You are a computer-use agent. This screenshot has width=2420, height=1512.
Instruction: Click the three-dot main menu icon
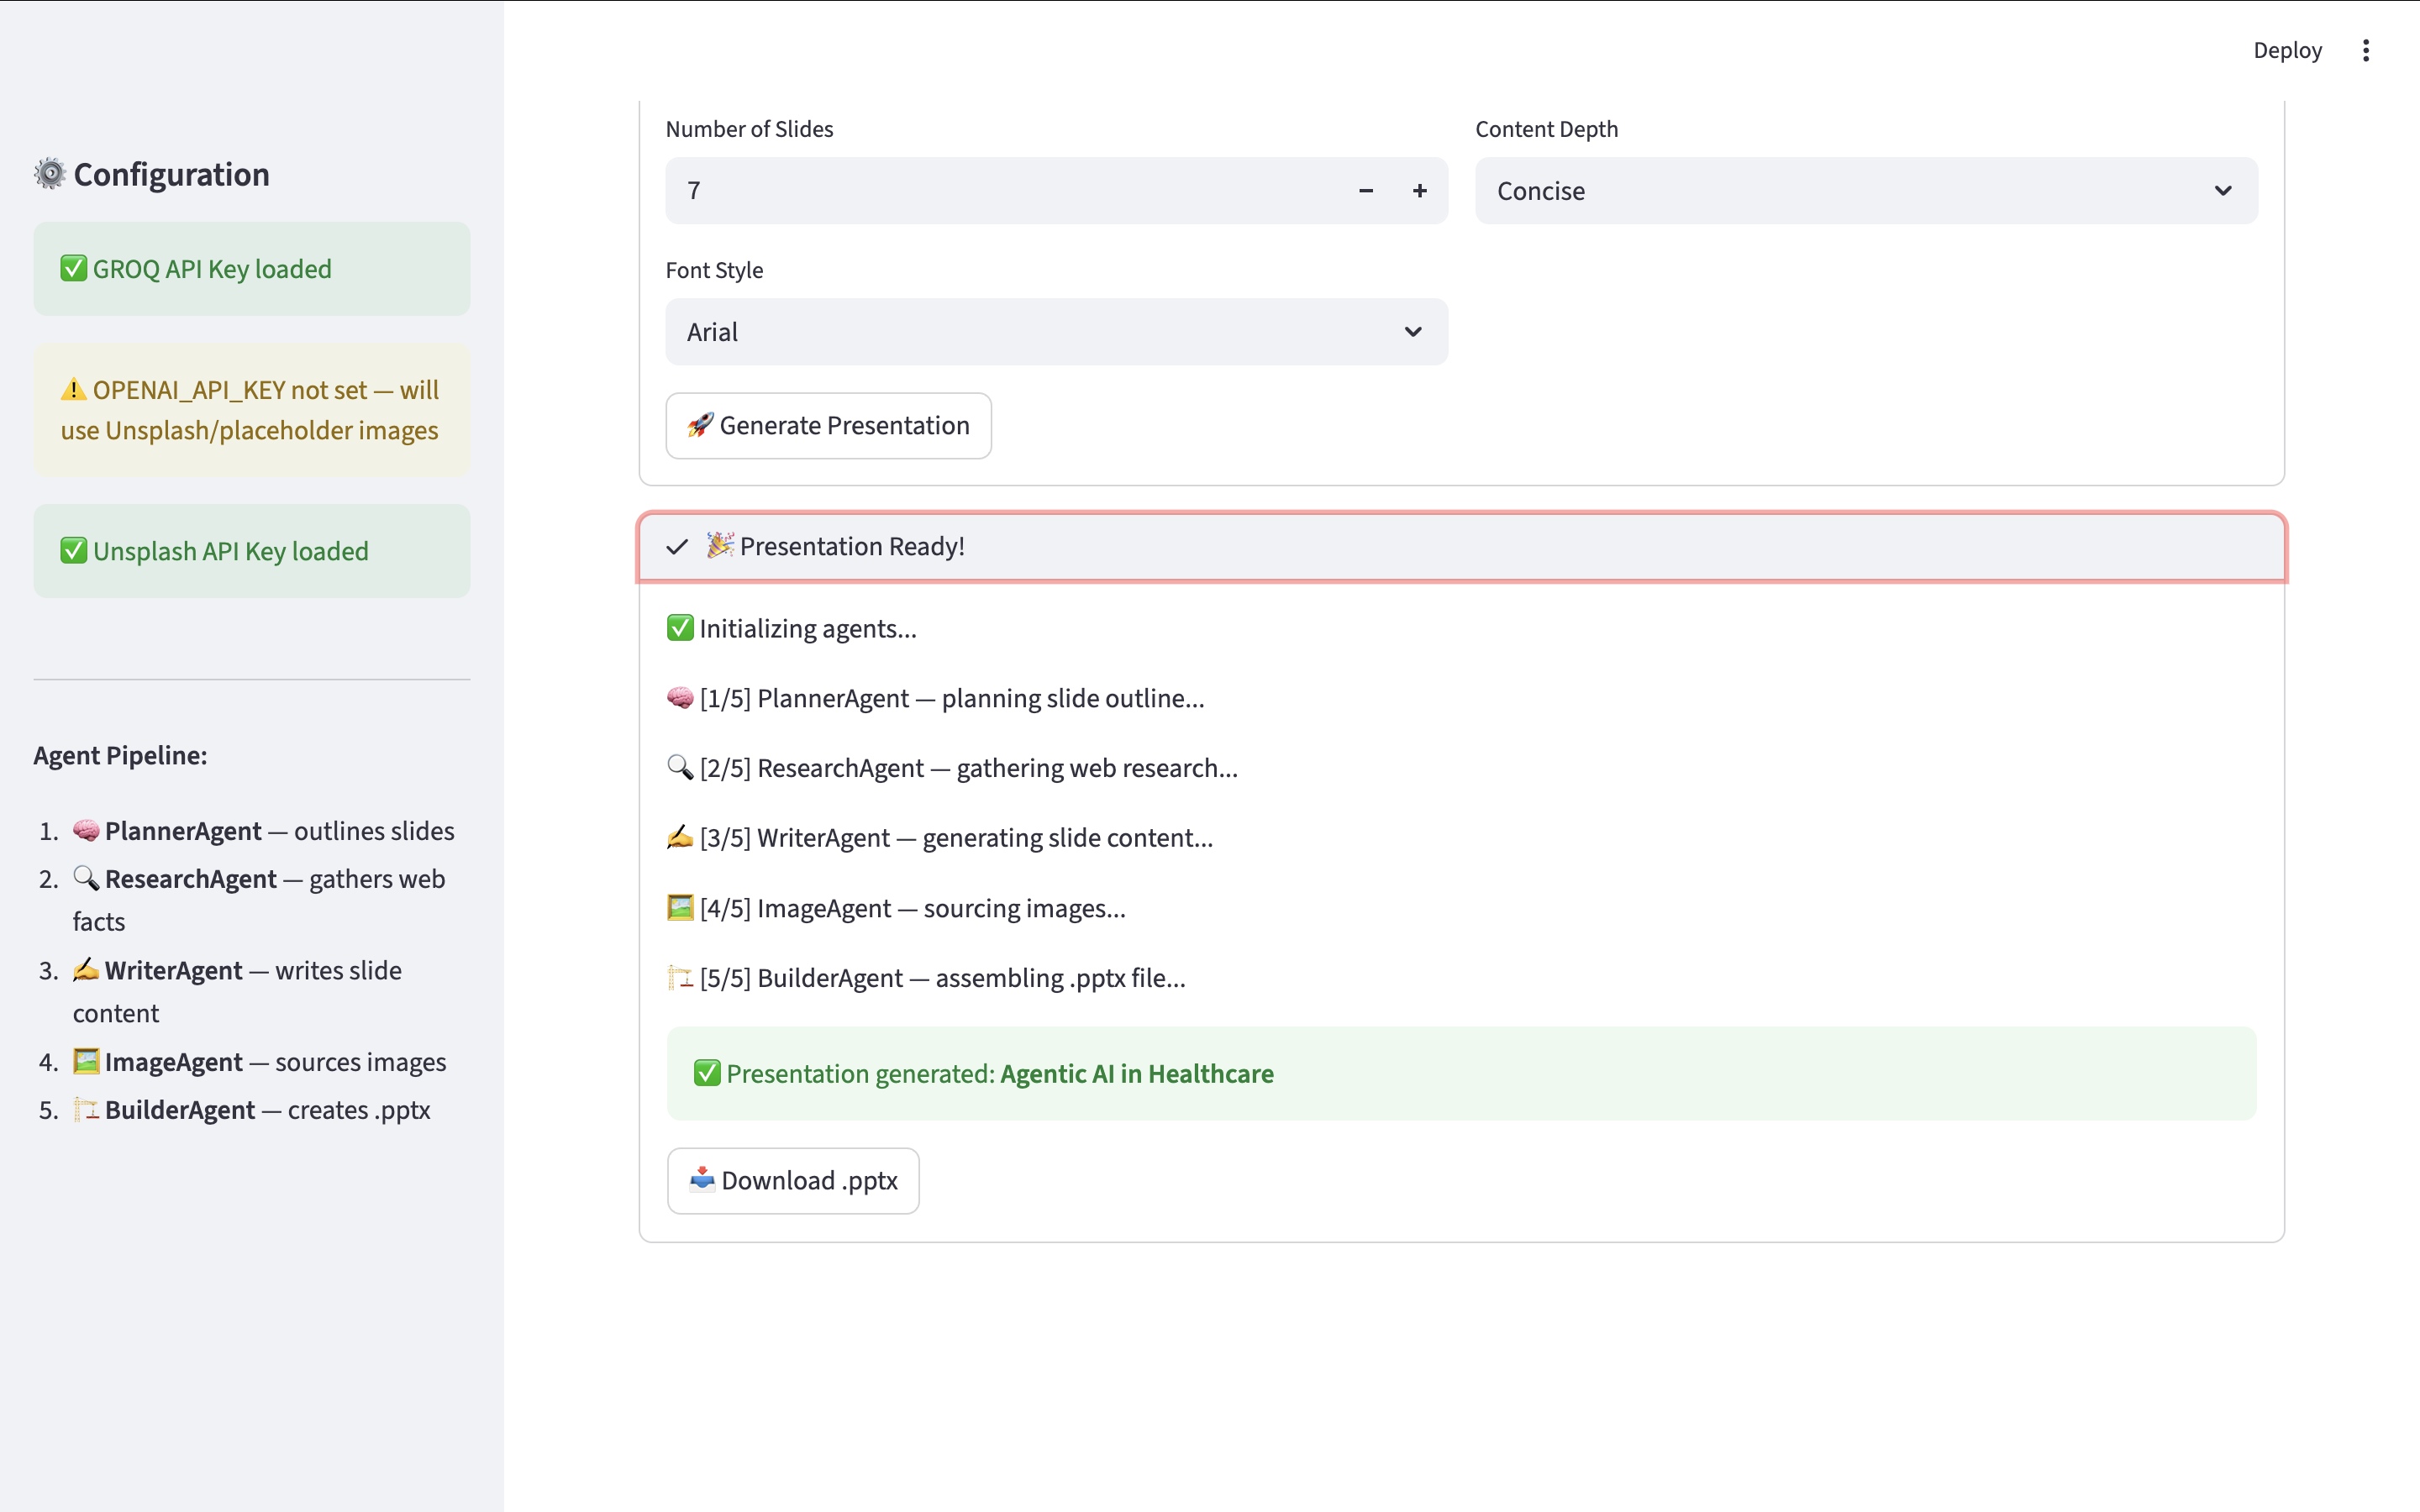pos(2365,50)
